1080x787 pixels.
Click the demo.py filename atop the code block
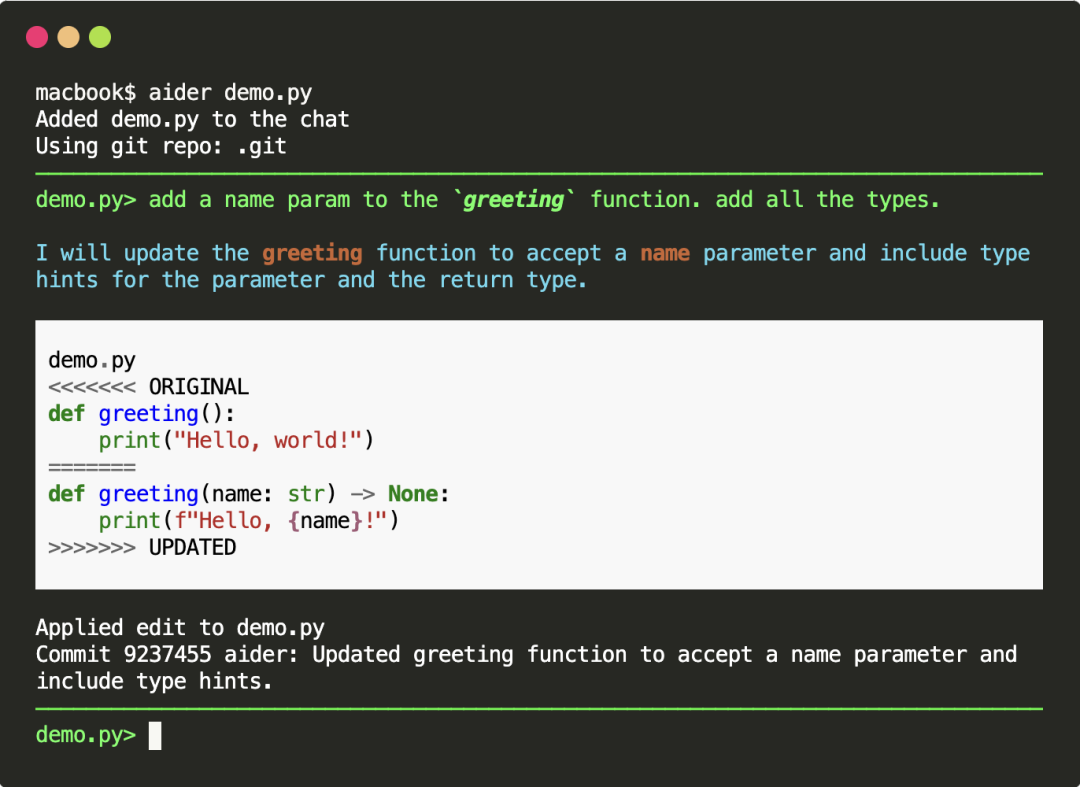pyautogui.click(x=92, y=360)
